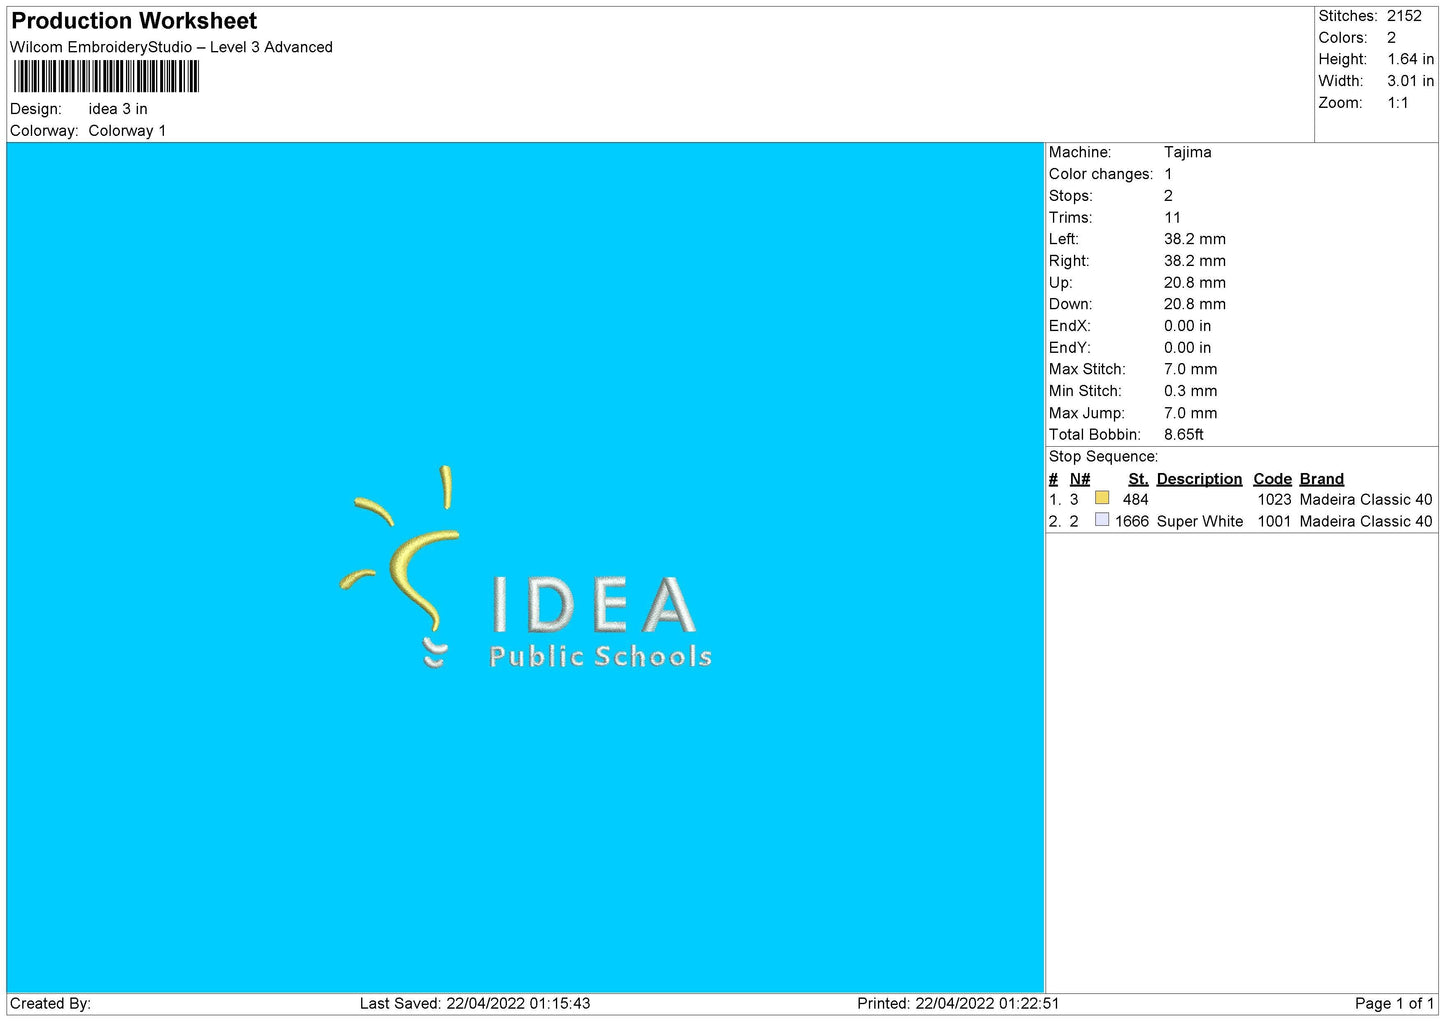Select machine value 'Tajima'
This screenshot has height=1021, width=1445.
click(x=1187, y=152)
